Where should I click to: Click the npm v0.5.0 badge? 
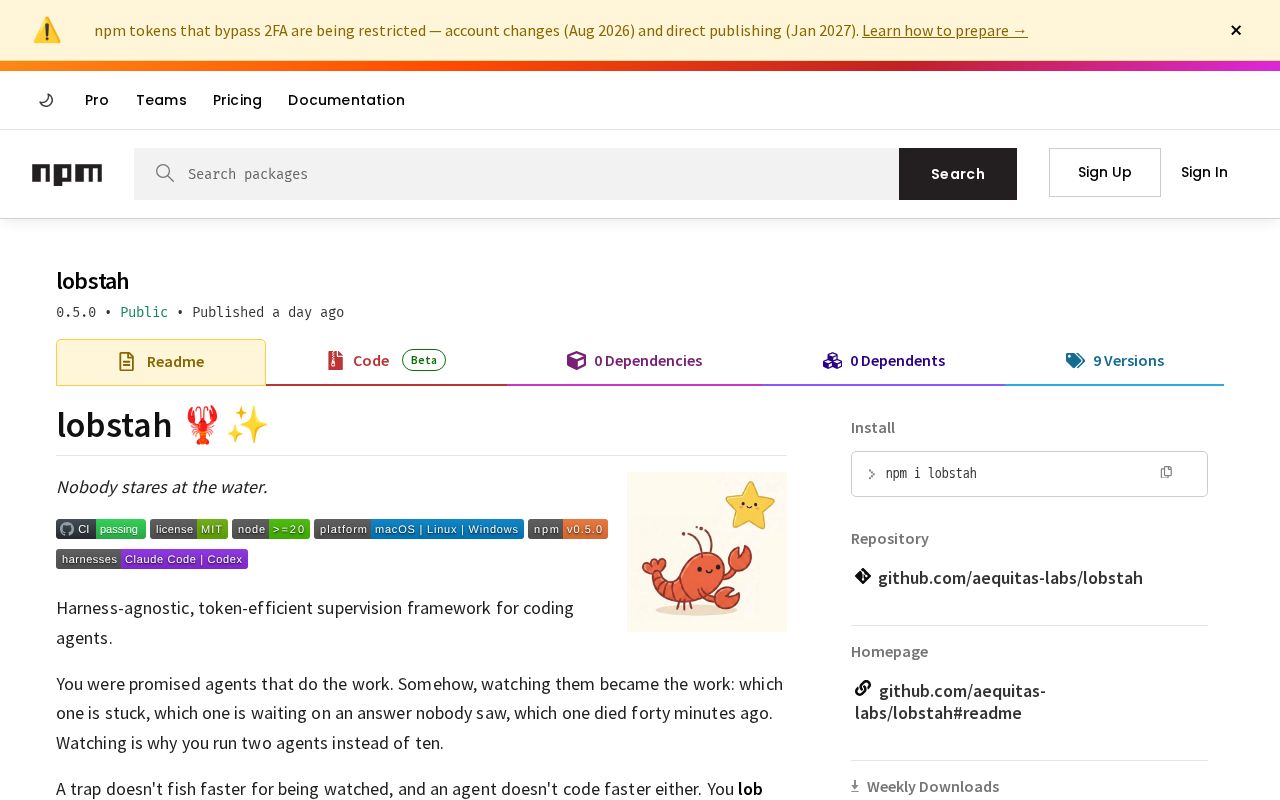[x=568, y=529]
